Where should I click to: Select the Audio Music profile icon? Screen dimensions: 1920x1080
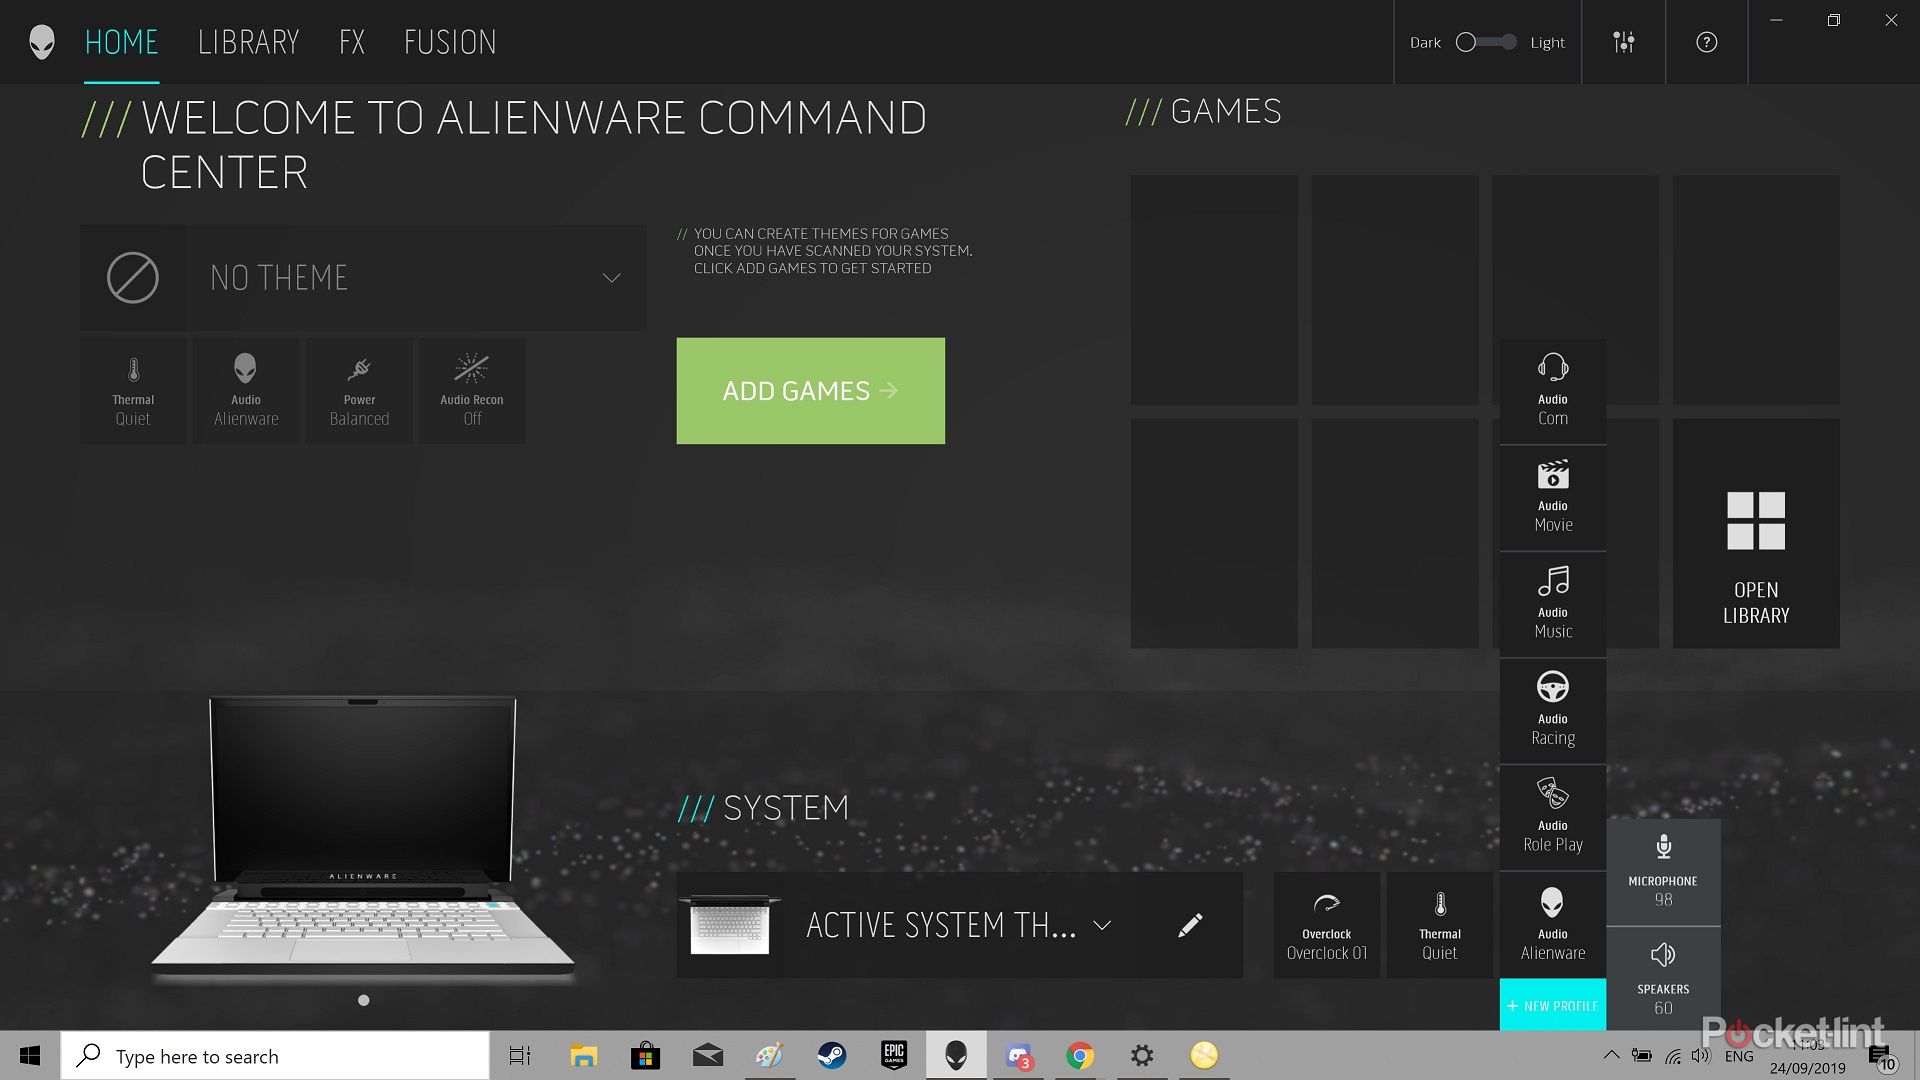(x=1552, y=602)
